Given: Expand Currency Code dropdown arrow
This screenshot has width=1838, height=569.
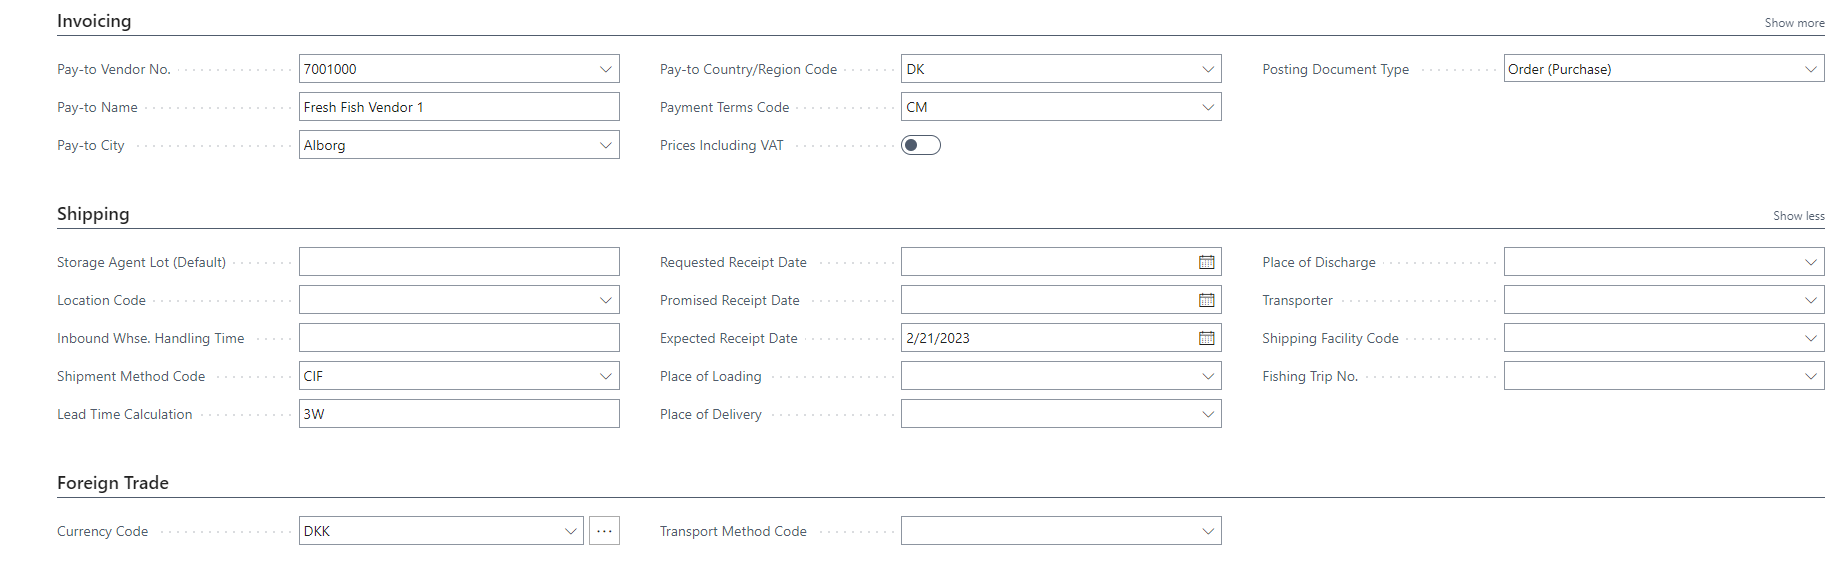Looking at the screenshot, I should [x=570, y=531].
